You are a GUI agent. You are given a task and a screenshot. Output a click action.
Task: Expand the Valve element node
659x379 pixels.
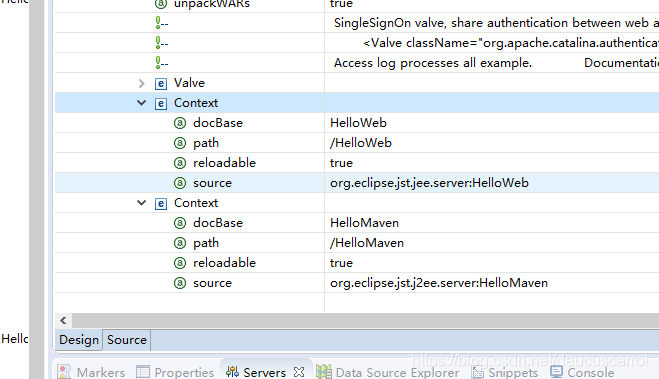click(x=142, y=83)
